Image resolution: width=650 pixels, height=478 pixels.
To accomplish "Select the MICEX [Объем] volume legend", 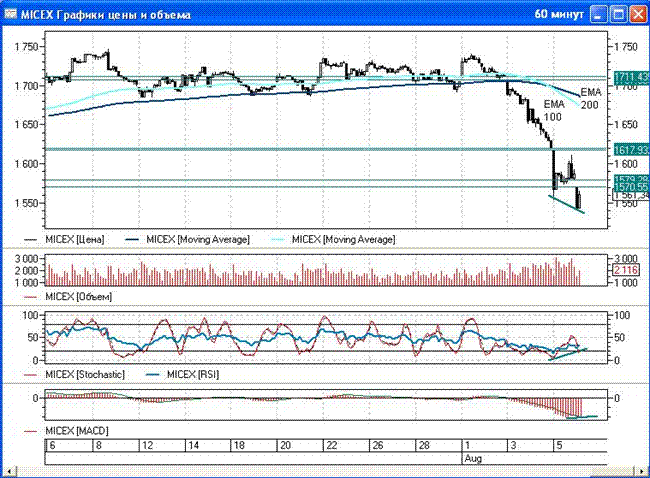I will [x=79, y=297].
